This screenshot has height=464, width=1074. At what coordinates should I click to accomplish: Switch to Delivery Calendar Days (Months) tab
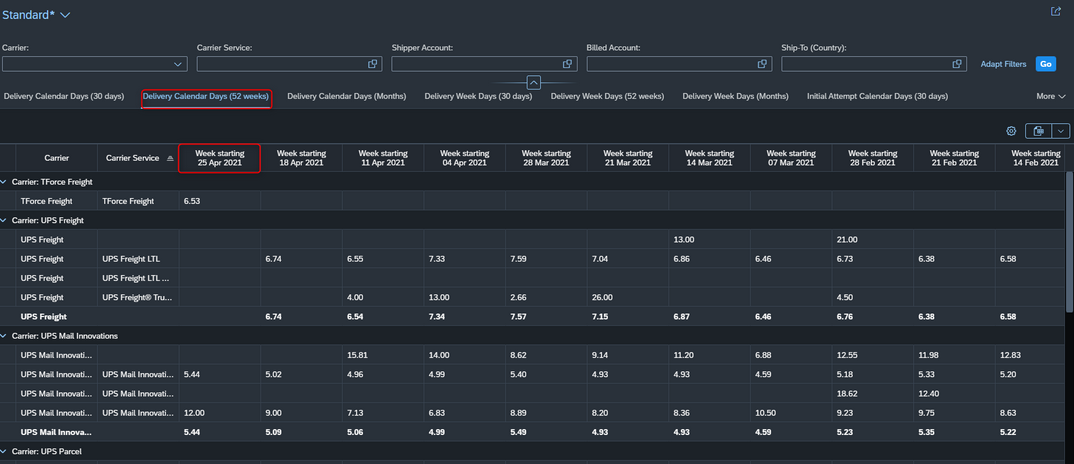347,97
